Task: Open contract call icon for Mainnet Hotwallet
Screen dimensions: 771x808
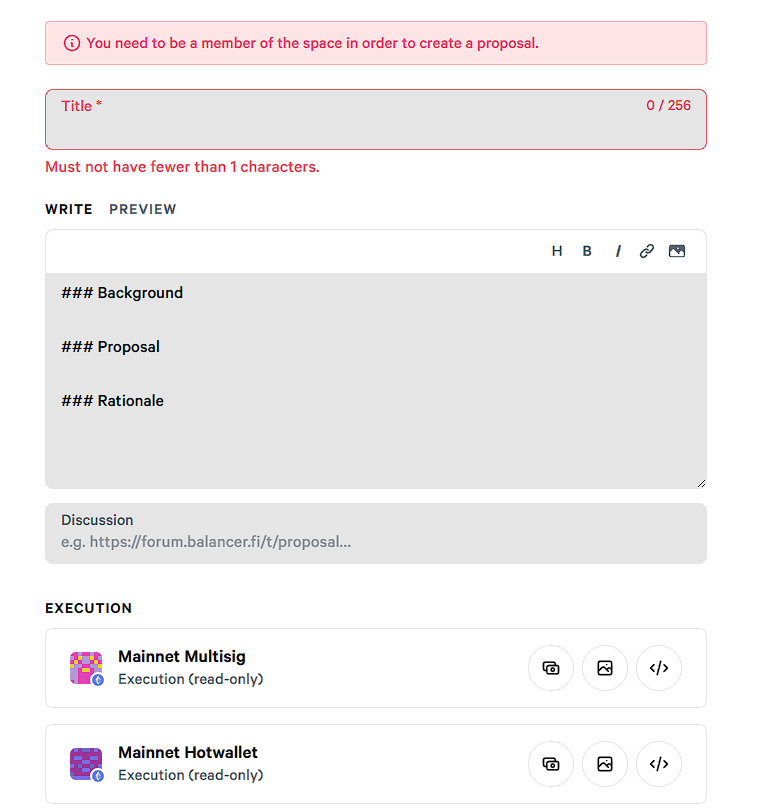Action: tap(659, 764)
